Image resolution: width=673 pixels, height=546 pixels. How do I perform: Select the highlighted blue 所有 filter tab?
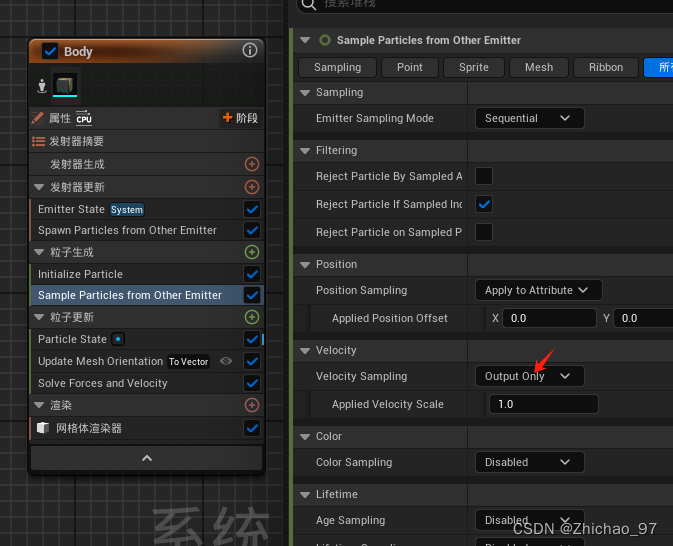pyautogui.click(x=659, y=67)
